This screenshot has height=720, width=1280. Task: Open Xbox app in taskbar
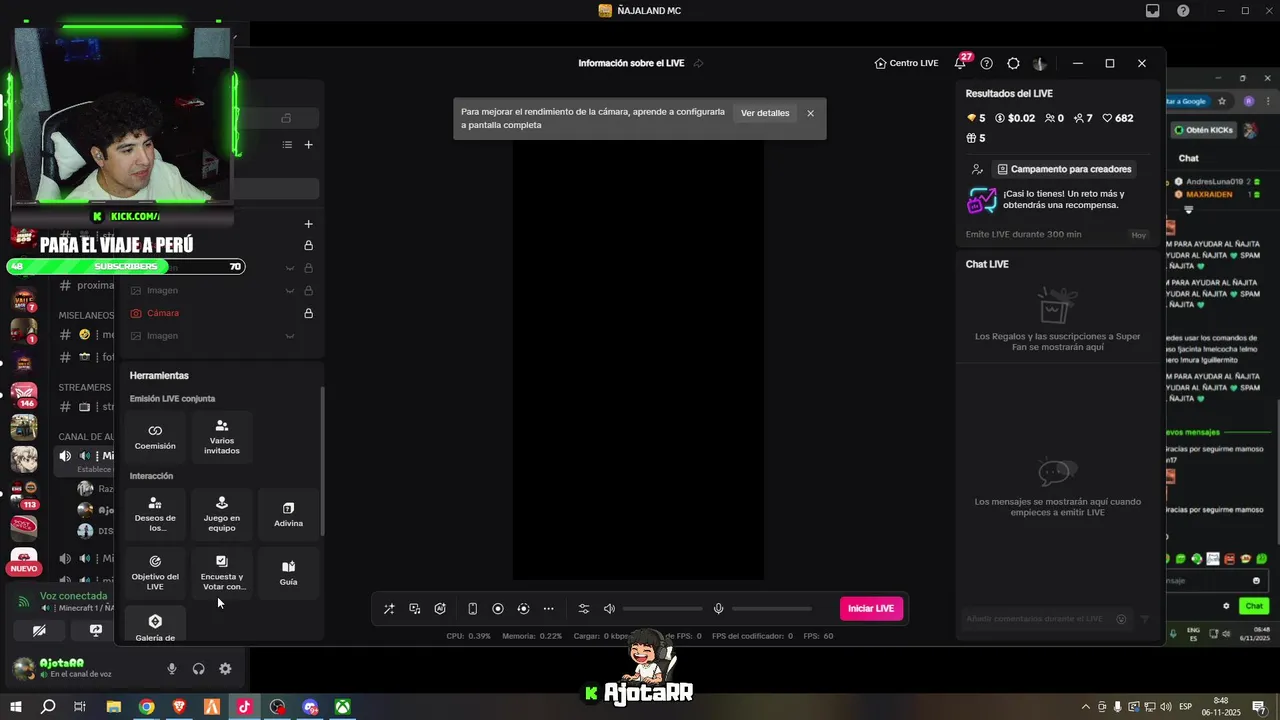coord(342,707)
